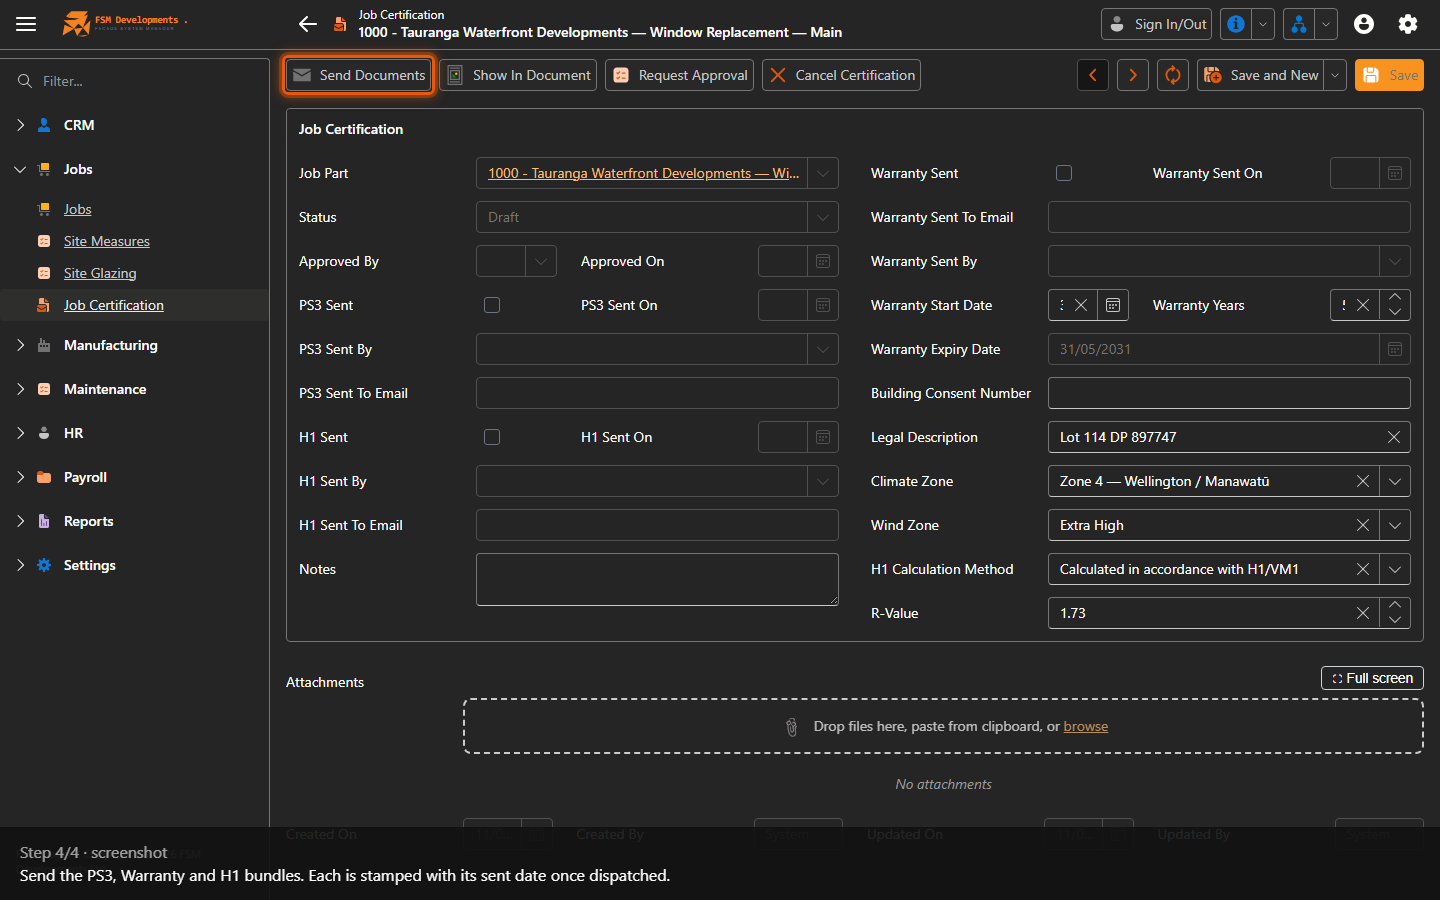Open the hamburger main menu
The width and height of the screenshot is (1440, 900).
point(26,24)
